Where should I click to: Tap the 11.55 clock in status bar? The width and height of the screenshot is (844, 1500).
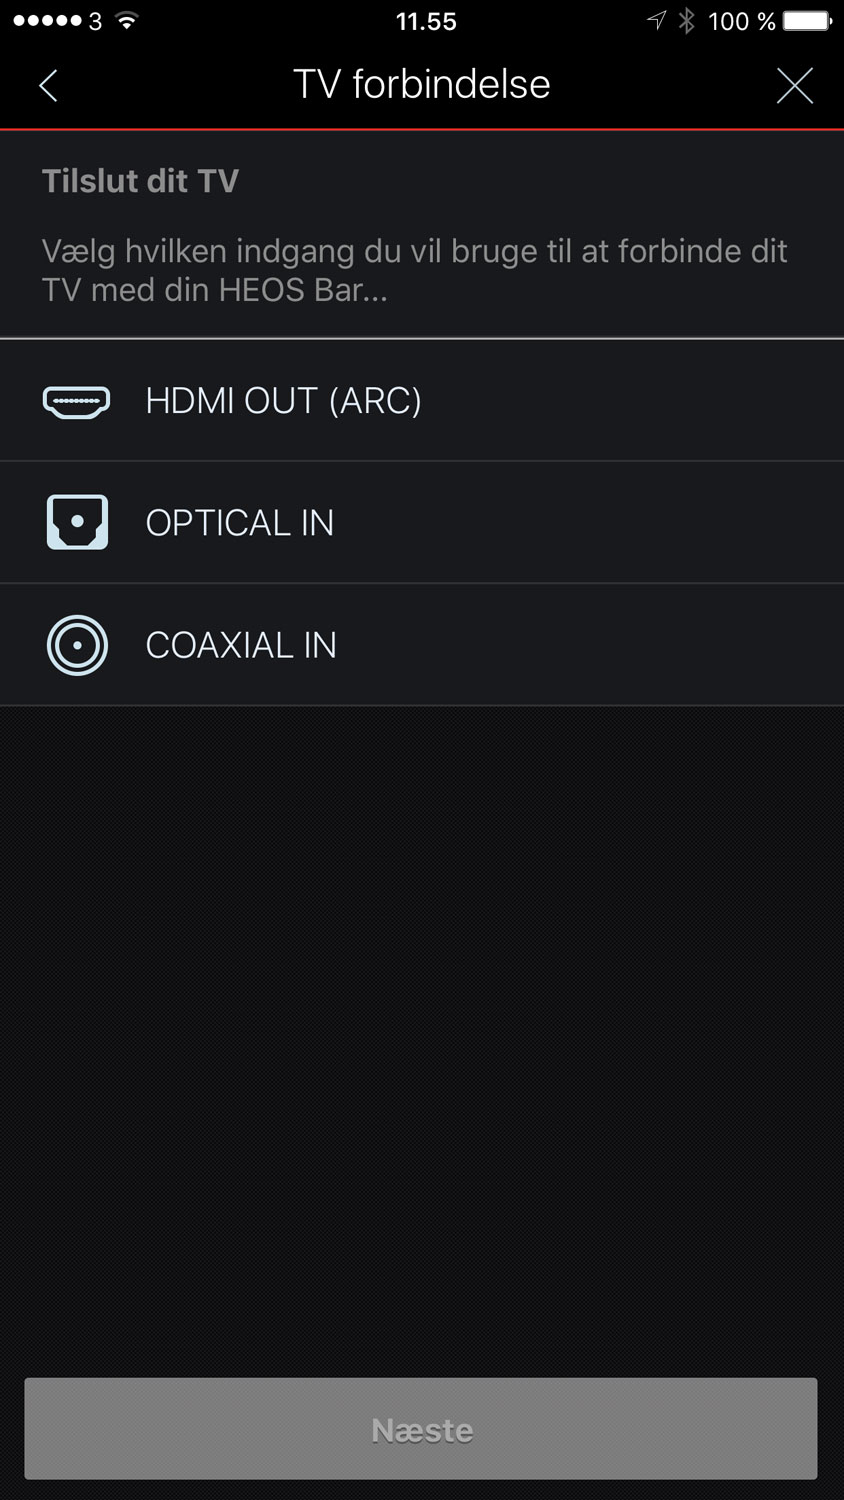[x=426, y=22]
